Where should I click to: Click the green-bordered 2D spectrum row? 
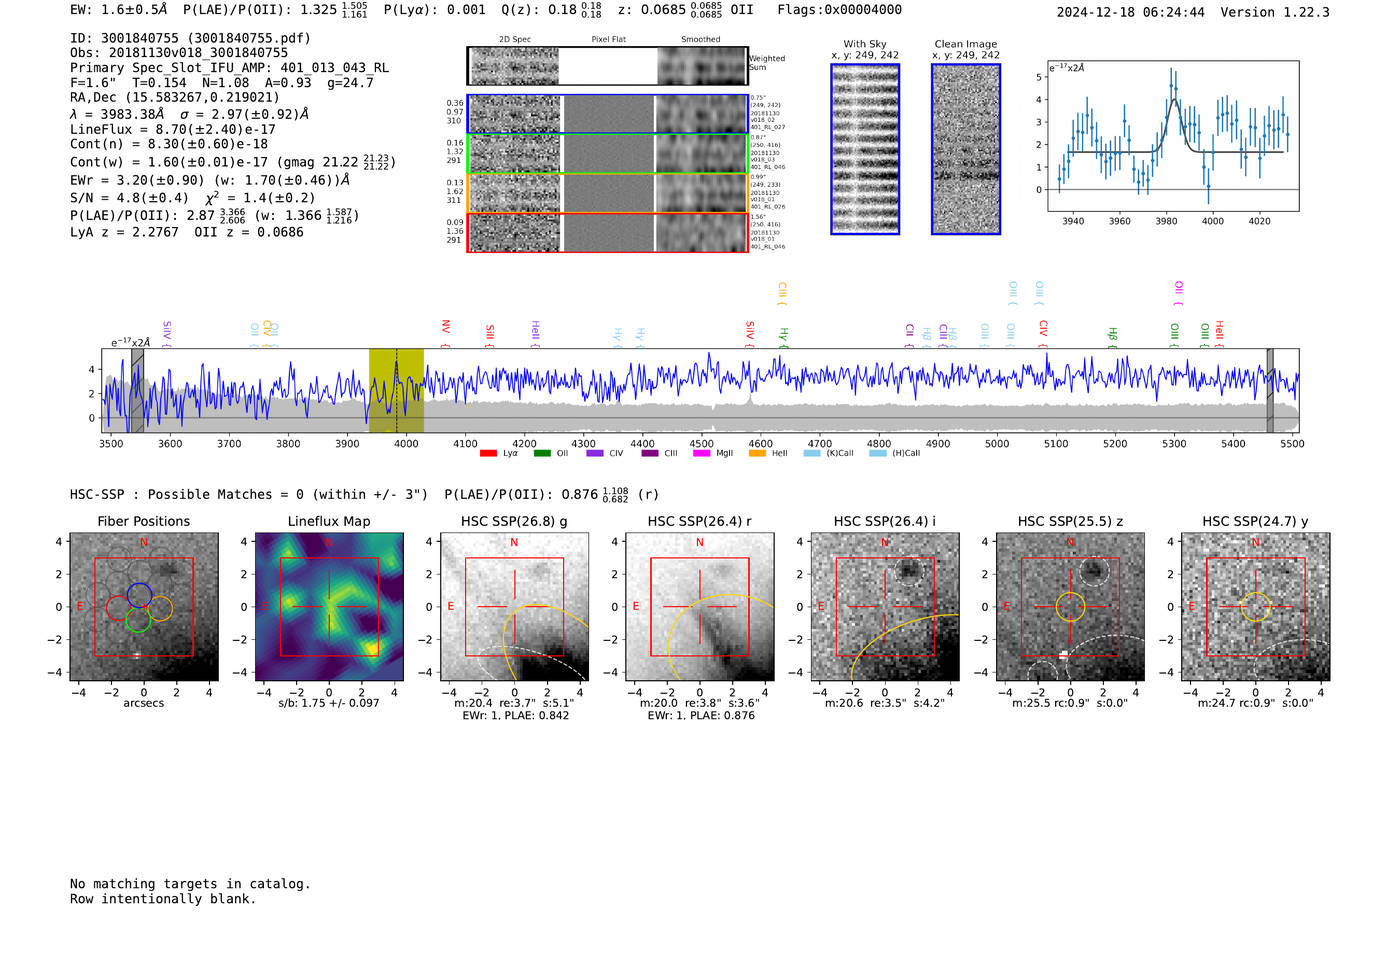coord(608,154)
